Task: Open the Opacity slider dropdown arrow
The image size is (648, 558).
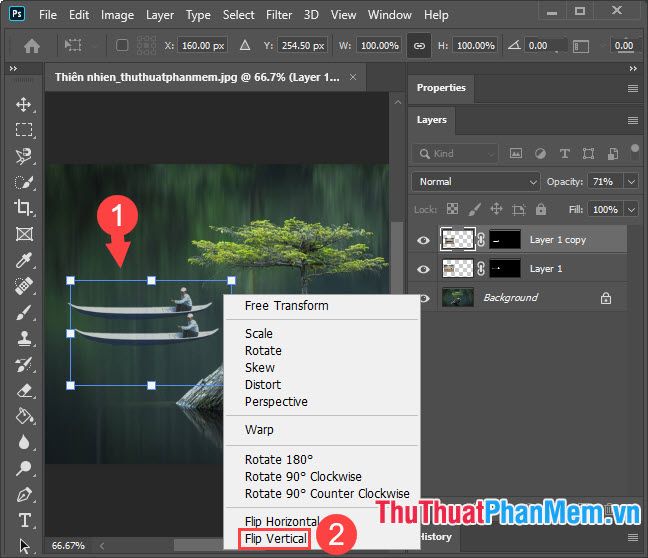Action: coord(631,182)
